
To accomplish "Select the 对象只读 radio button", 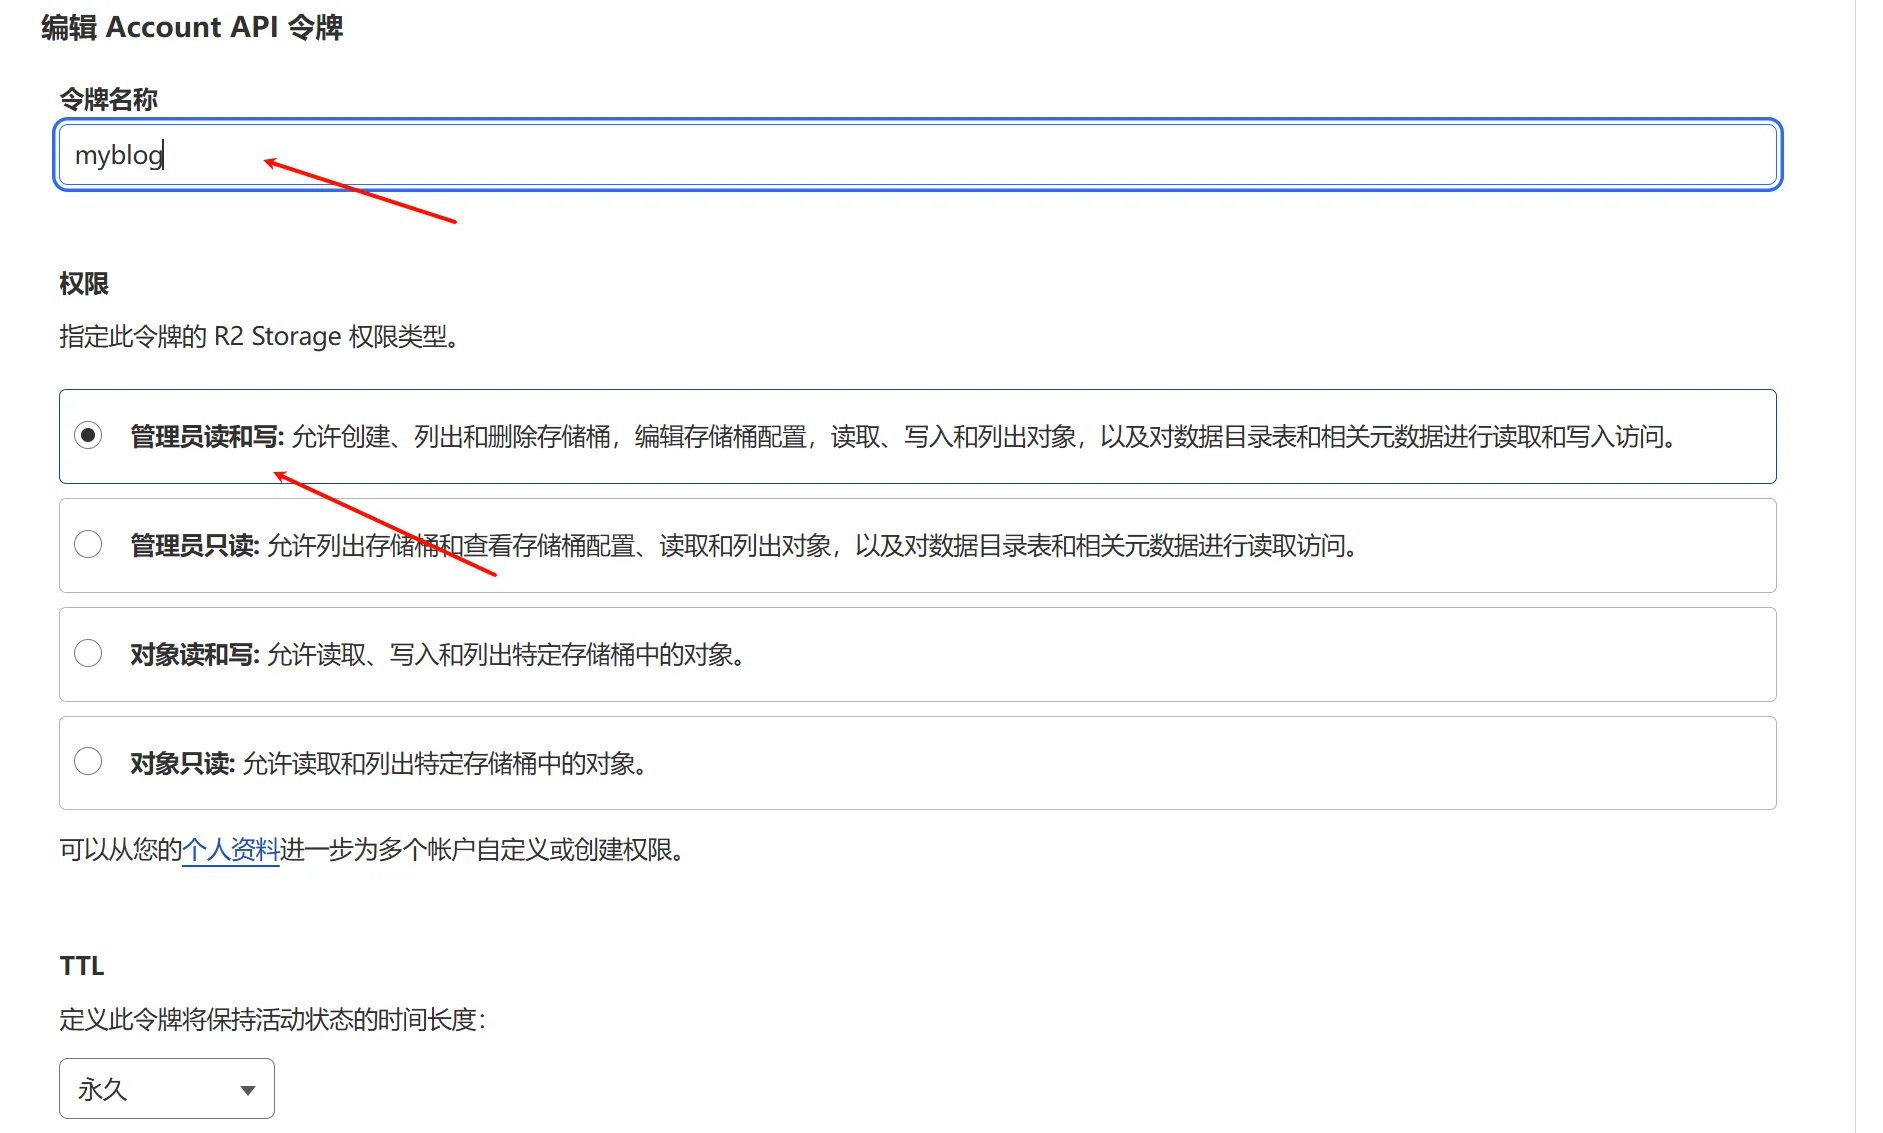I will [88, 761].
